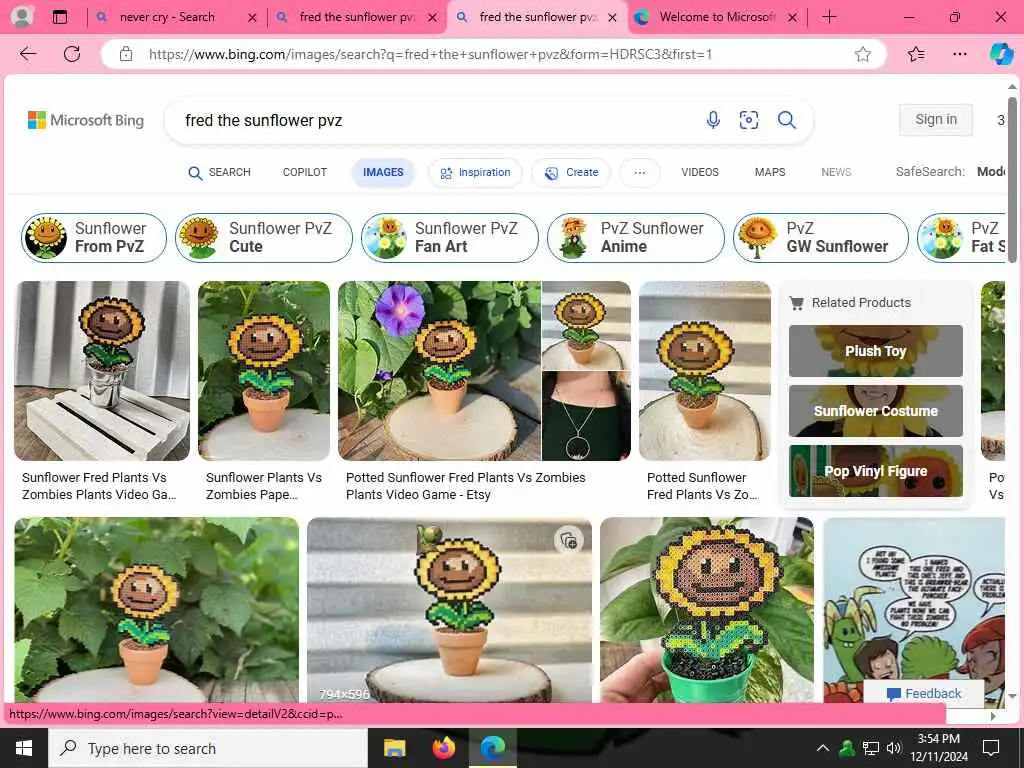Open tab actions menu icon
The height and width of the screenshot is (768, 1024).
pyautogui.click(x=59, y=17)
